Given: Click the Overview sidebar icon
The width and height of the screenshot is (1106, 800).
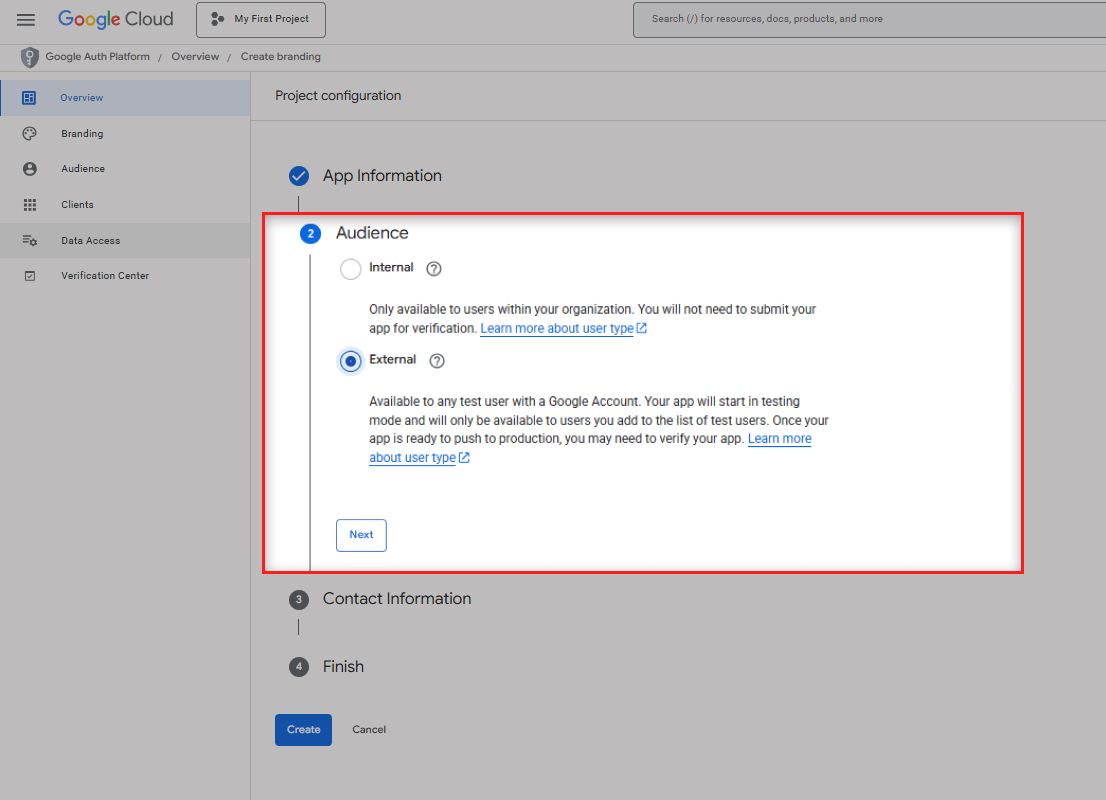Looking at the screenshot, I should [29, 98].
